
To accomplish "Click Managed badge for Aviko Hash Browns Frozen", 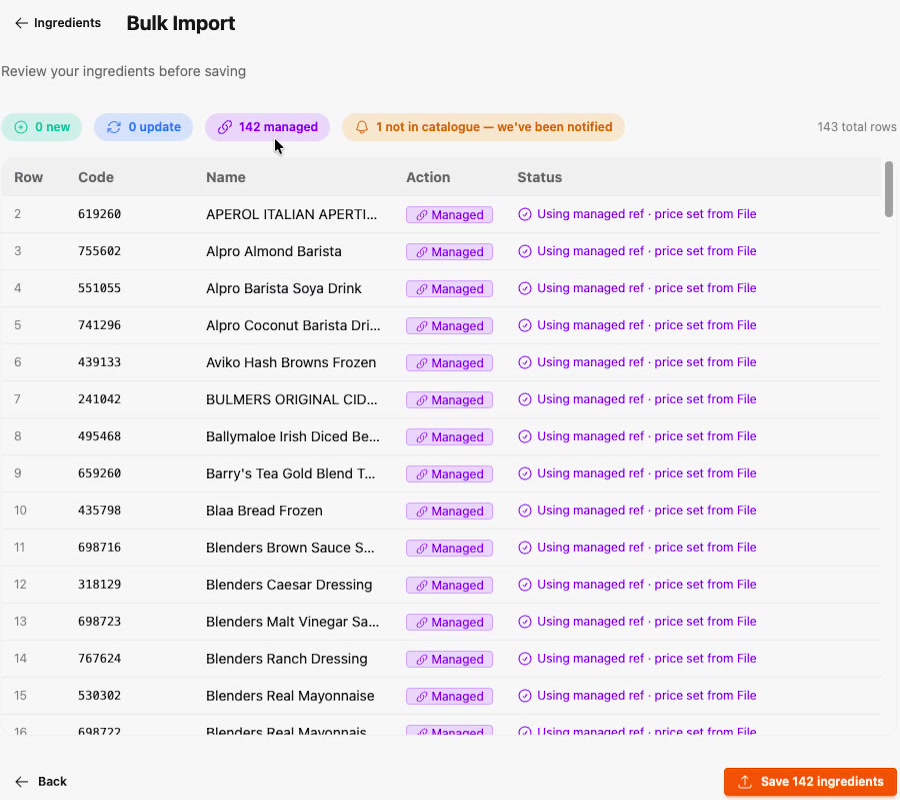I will (x=449, y=363).
